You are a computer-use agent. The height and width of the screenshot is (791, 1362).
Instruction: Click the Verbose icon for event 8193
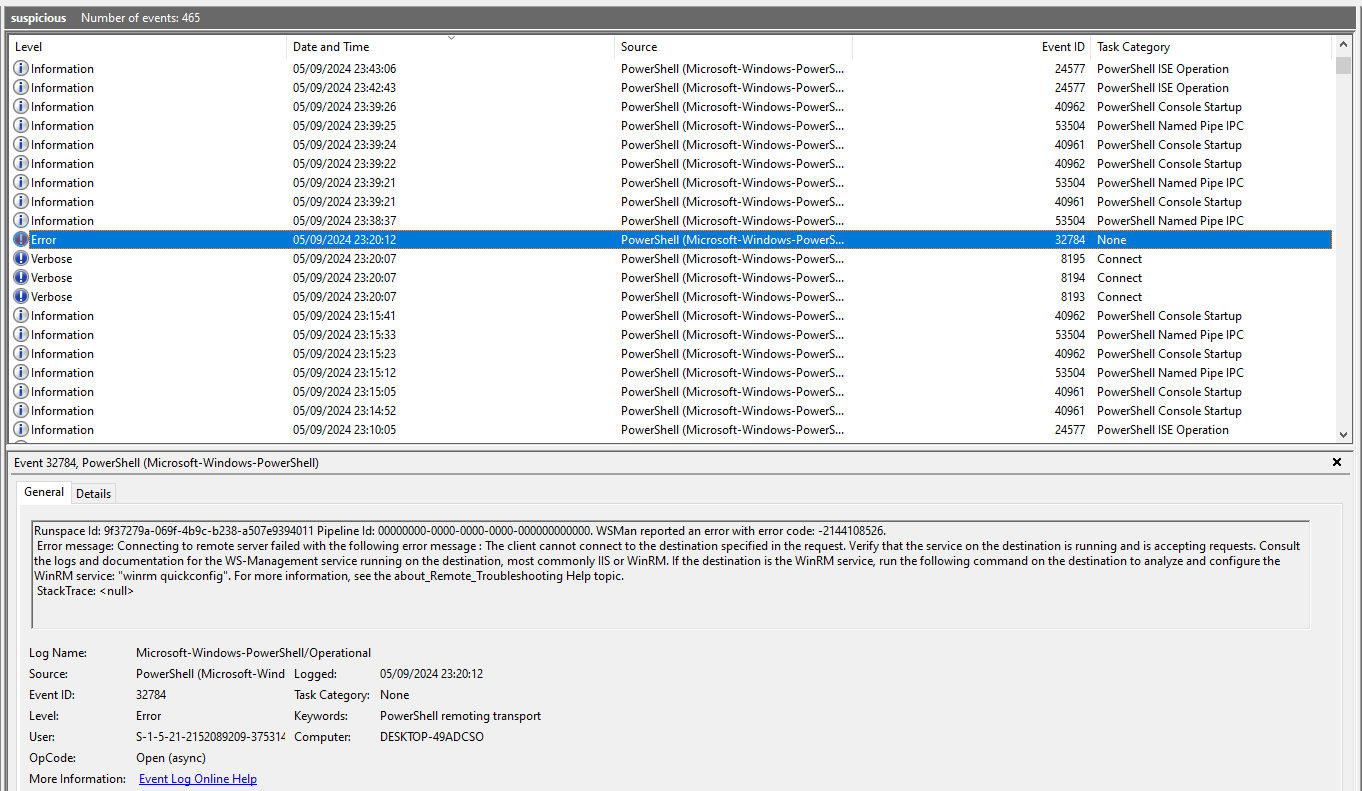[21, 297]
